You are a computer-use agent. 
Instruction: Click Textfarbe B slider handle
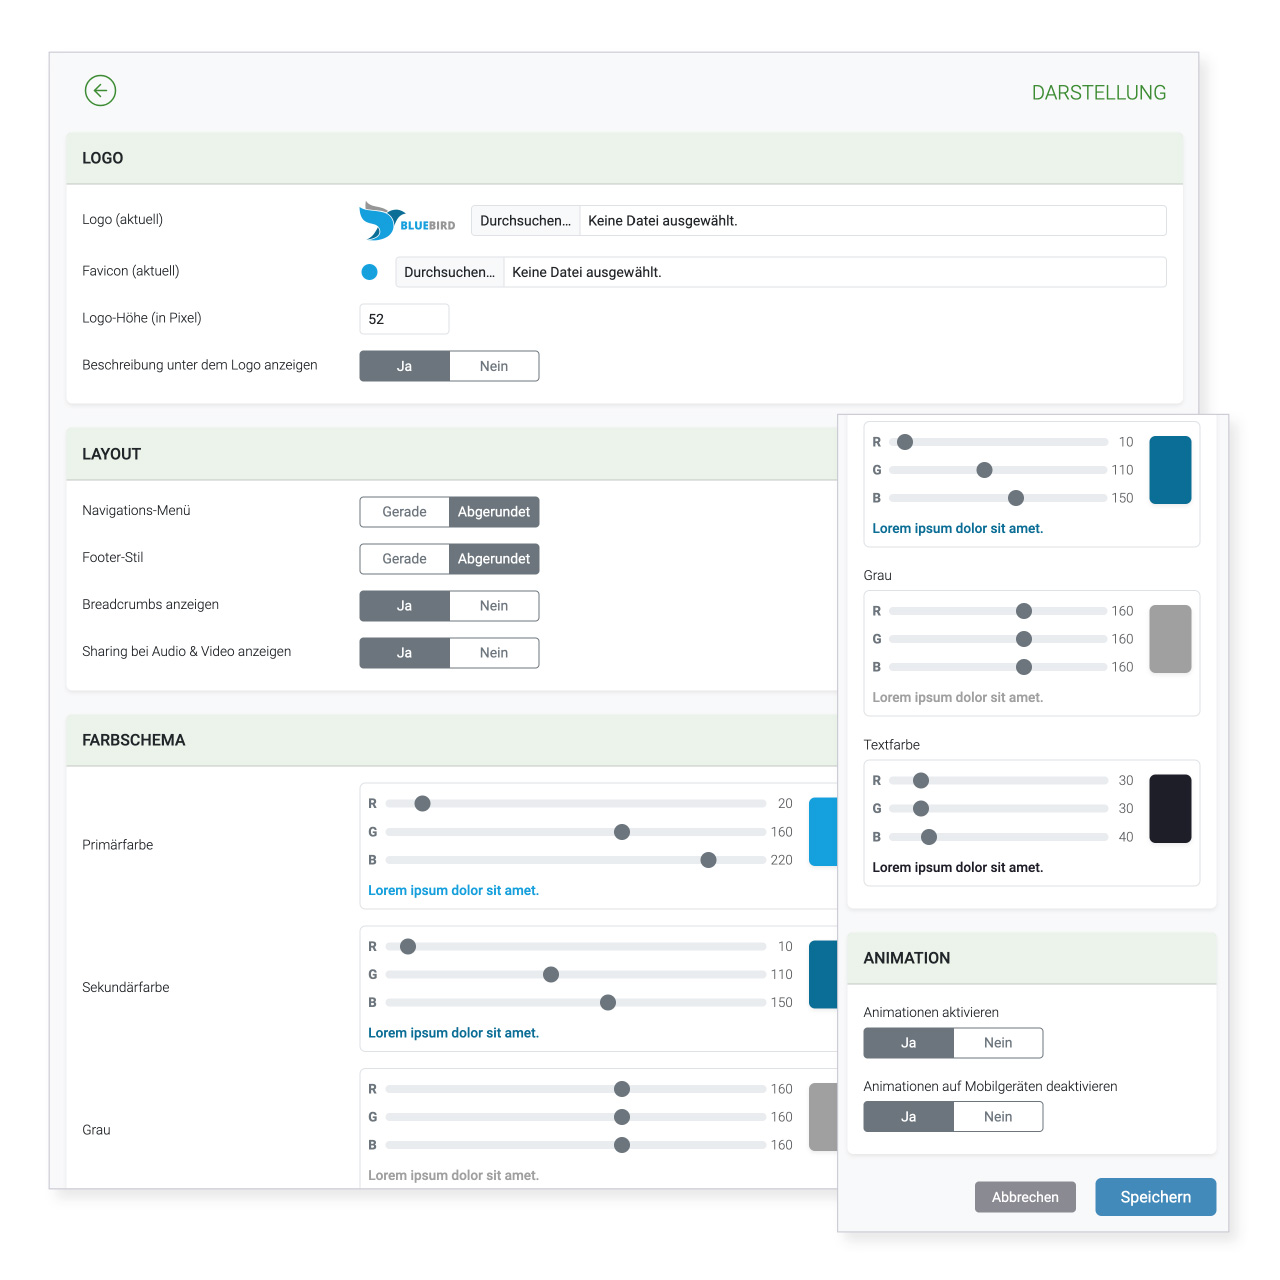[x=929, y=837]
